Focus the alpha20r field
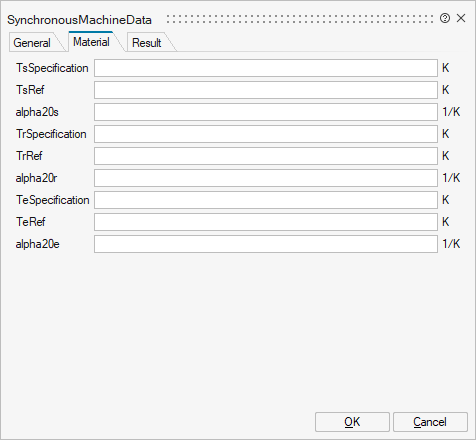The height and width of the screenshot is (440, 476). [x=266, y=178]
